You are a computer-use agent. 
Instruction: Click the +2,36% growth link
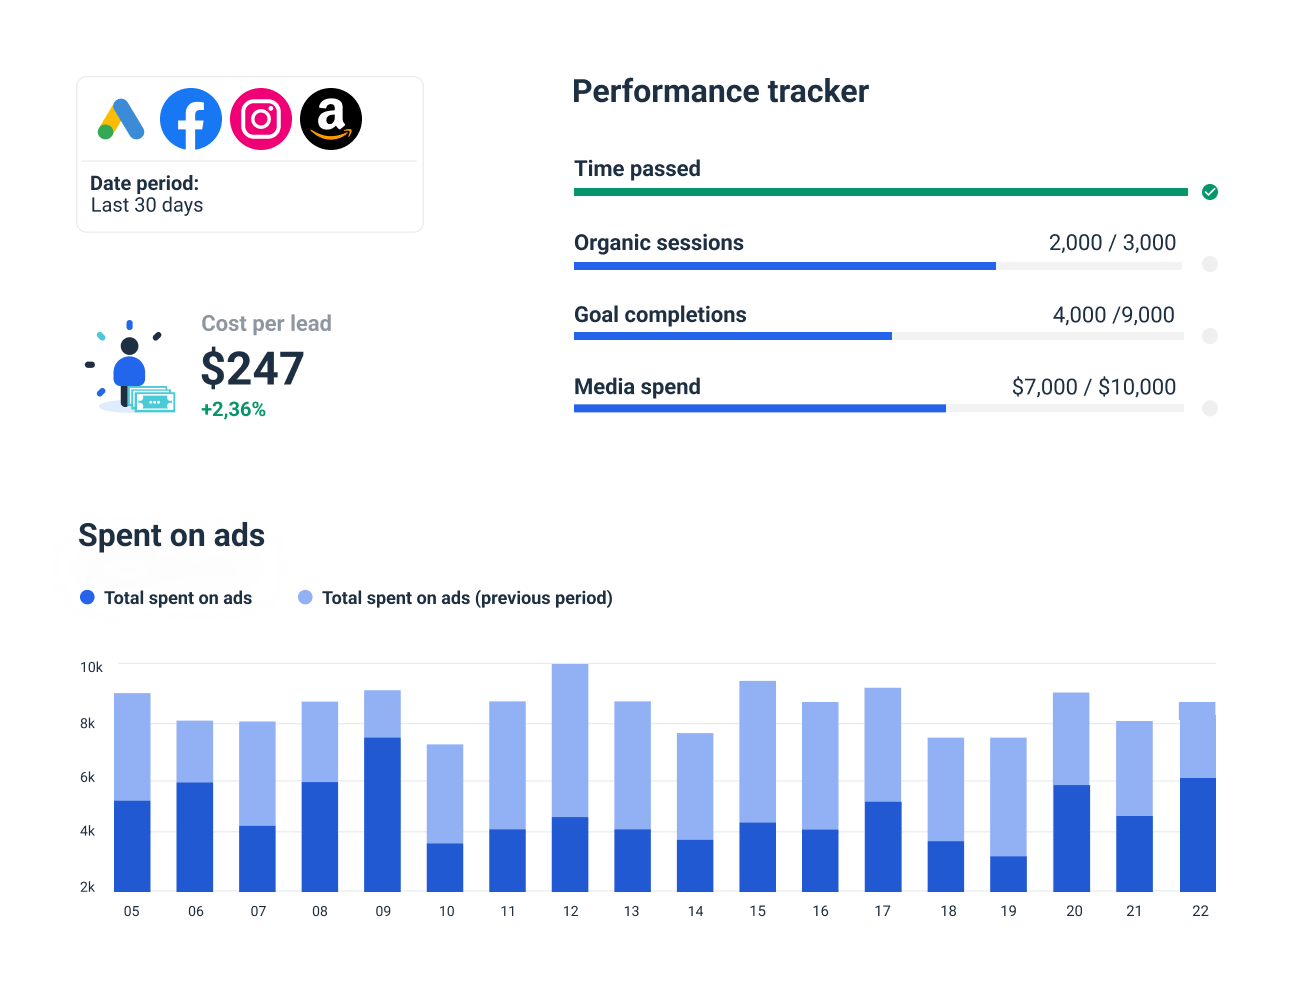pos(233,408)
